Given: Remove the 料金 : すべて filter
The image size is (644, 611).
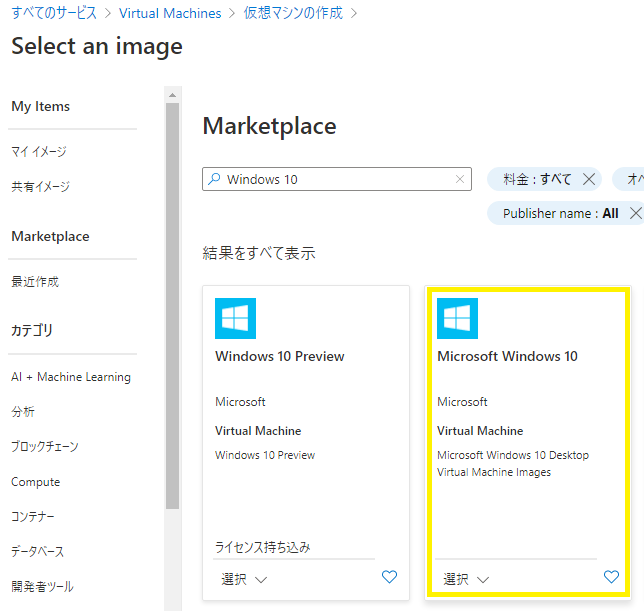Looking at the screenshot, I should point(589,179).
